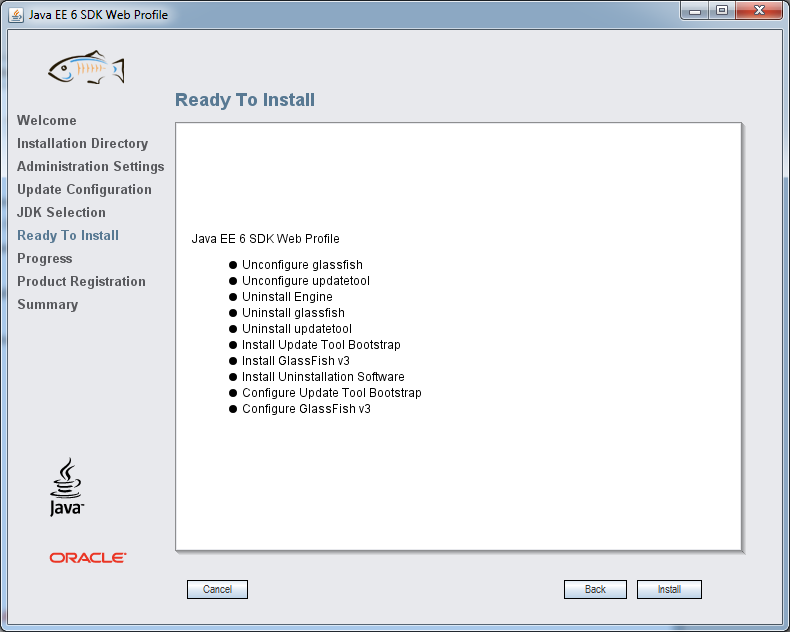Select the Summary step in sidebar

click(x=48, y=304)
